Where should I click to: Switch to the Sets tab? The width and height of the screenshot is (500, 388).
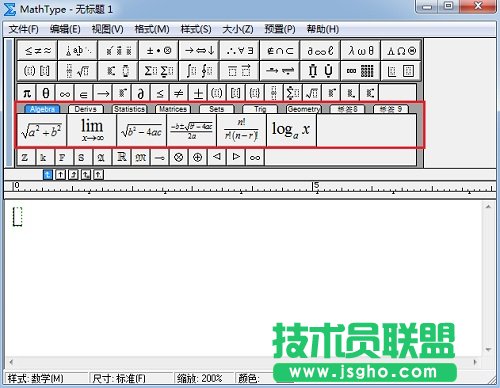point(217,109)
